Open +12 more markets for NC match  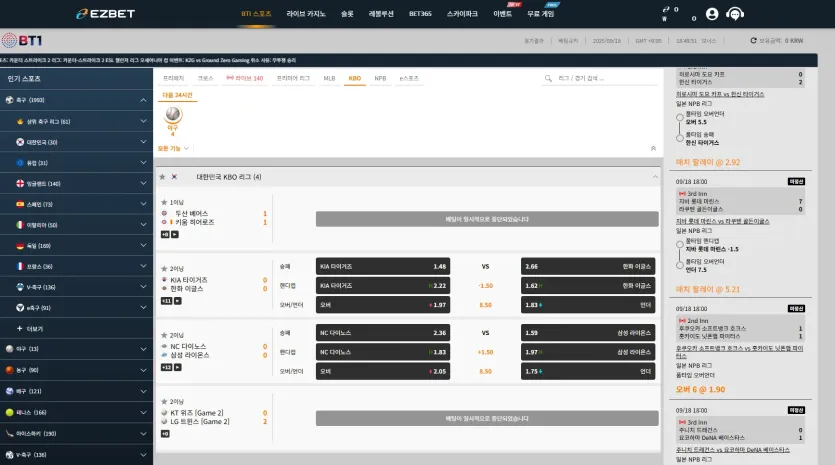[x=166, y=367]
